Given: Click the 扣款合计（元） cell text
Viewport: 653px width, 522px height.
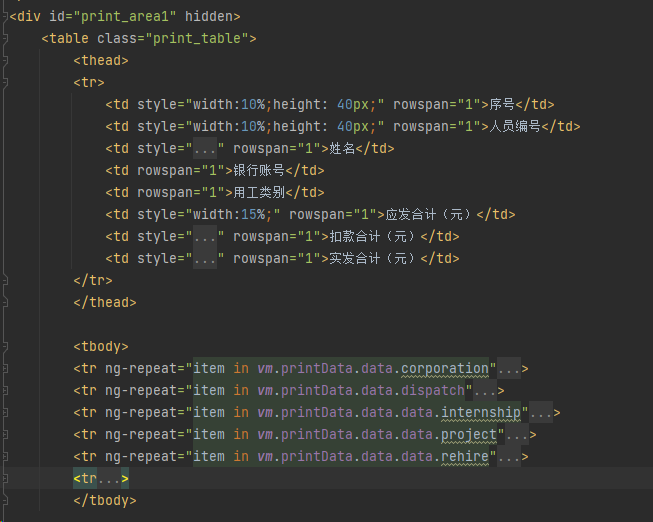Looking at the screenshot, I should [374, 236].
